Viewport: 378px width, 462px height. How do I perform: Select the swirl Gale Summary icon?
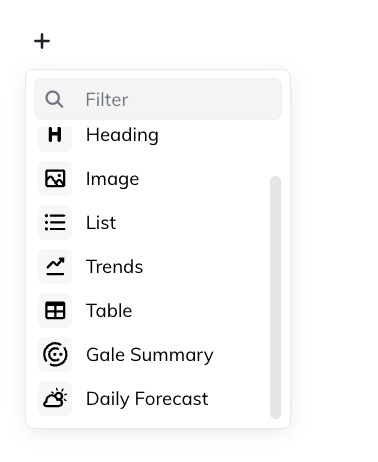coord(55,354)
